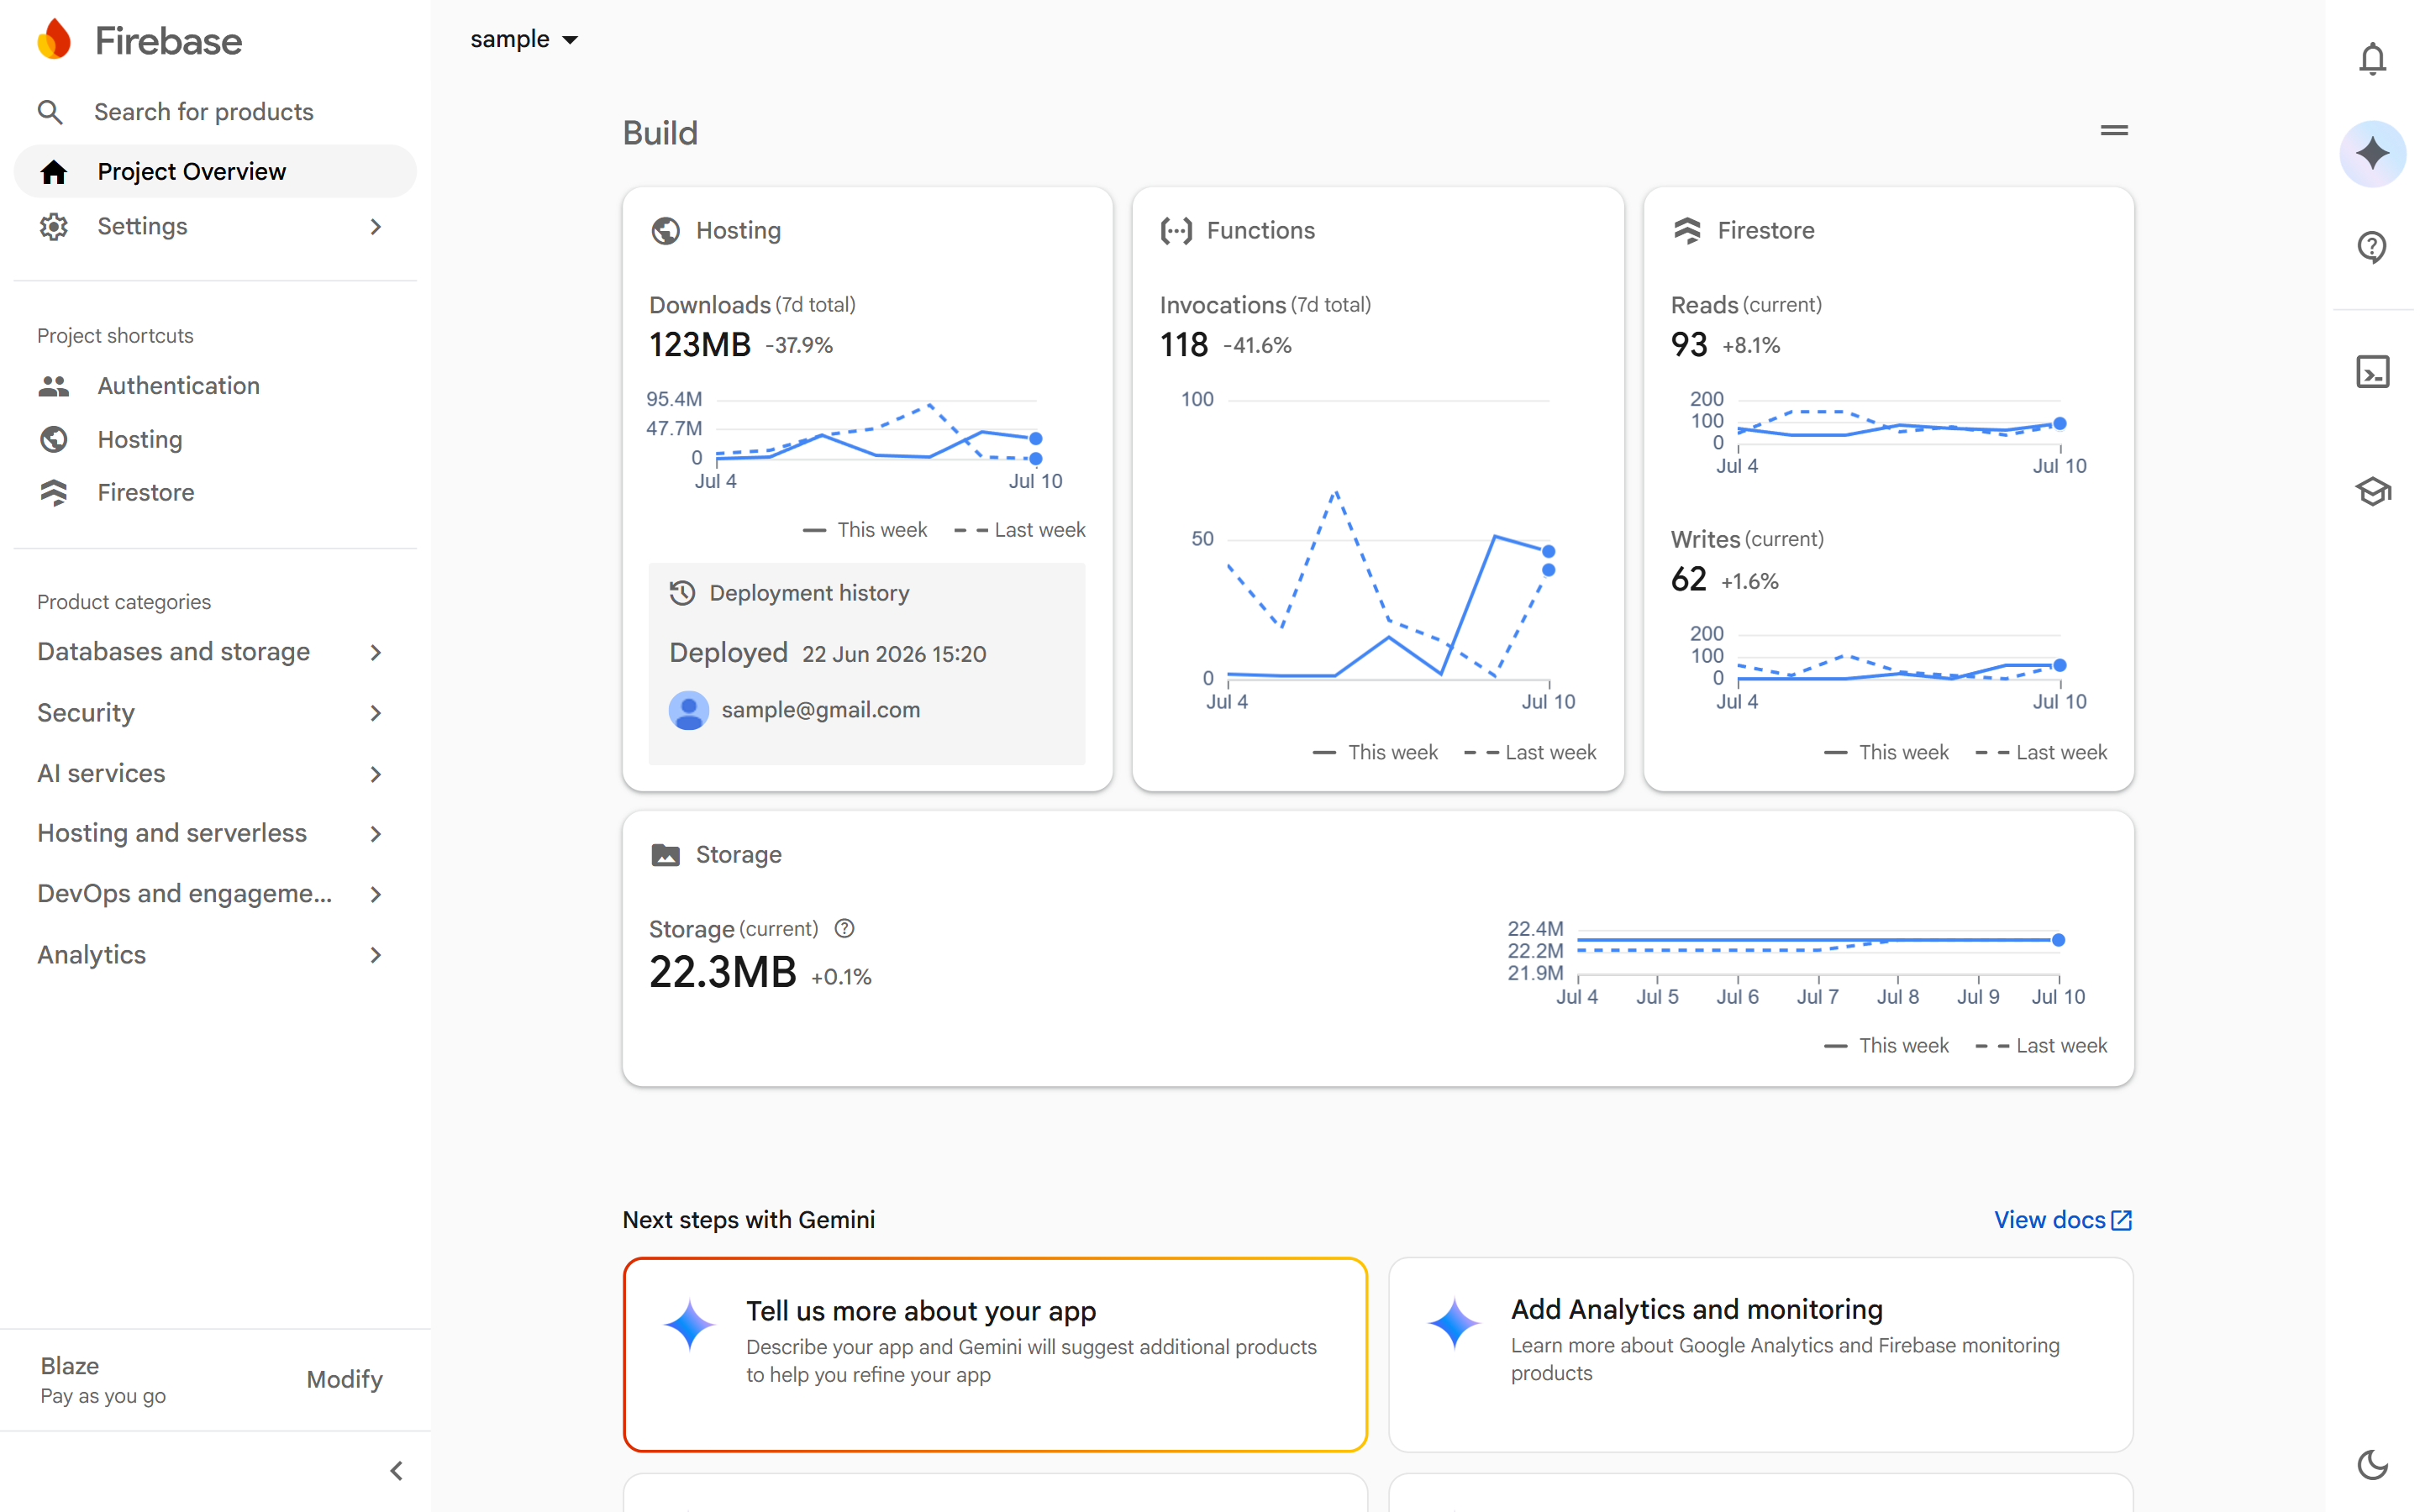Viewport: 2420px width, 1512px height.
Task: Click the Blaze Pay as you go plan label
Action: click(103, 1380)
